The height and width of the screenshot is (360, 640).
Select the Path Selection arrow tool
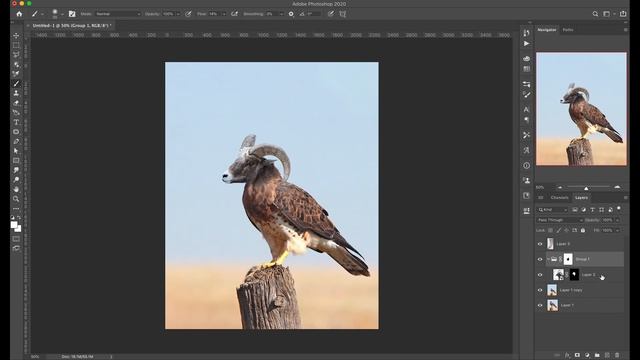(x=16, y=151)
